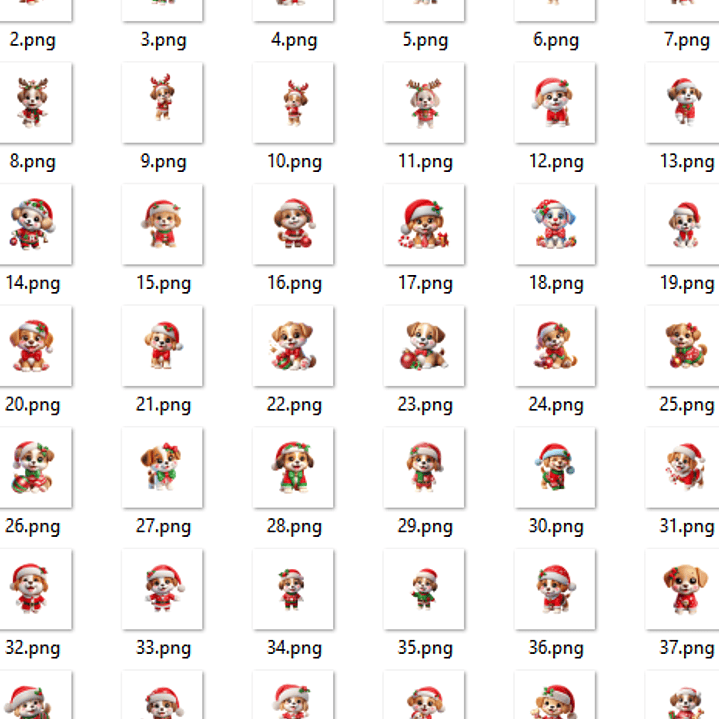
Task: Pick the 28.png puppy in green outfit thumbnail
Action: coord(293,467)
